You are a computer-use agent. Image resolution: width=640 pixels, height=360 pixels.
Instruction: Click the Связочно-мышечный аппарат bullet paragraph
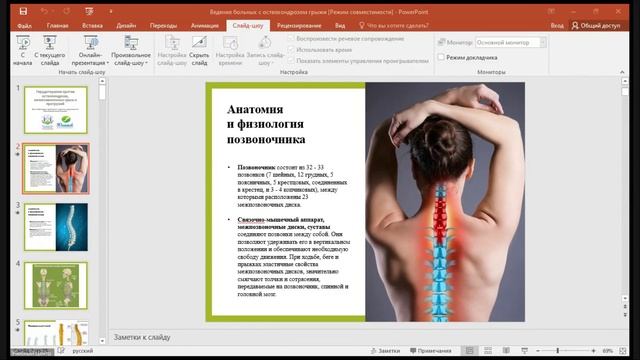(x=293, y=256)
